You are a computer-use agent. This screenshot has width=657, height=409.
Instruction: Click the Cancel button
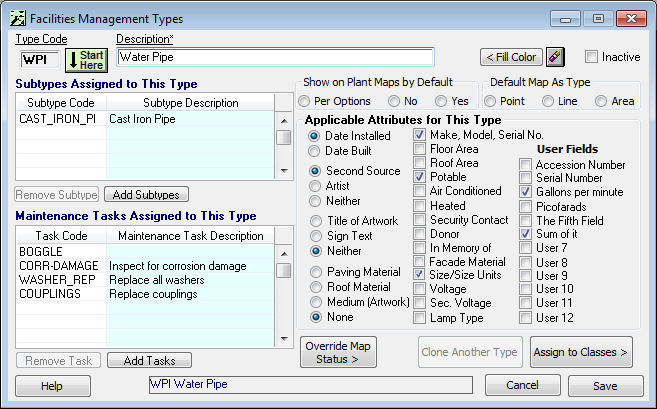point(522,386)
